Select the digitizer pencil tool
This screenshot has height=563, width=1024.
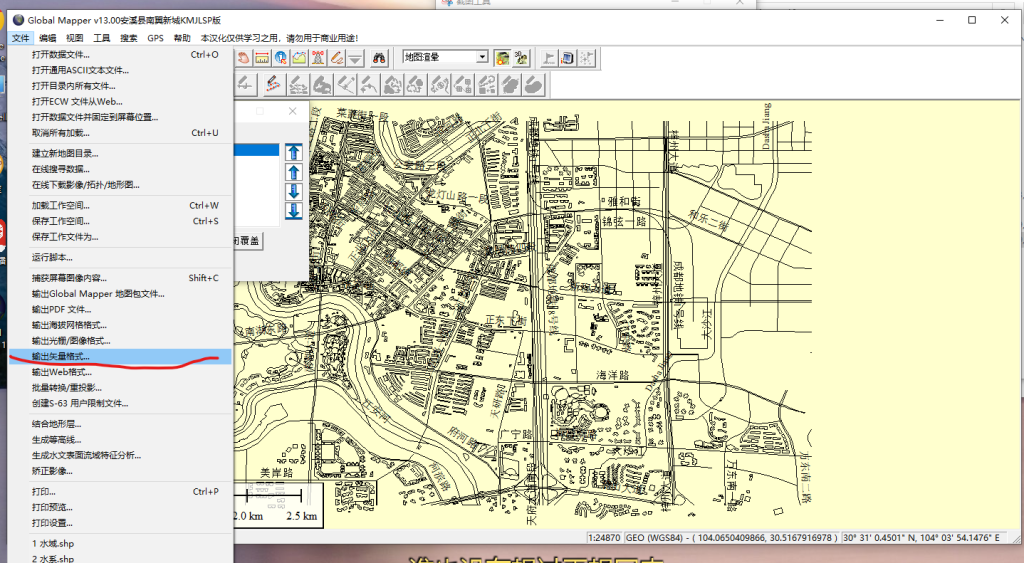click(337, 58)
